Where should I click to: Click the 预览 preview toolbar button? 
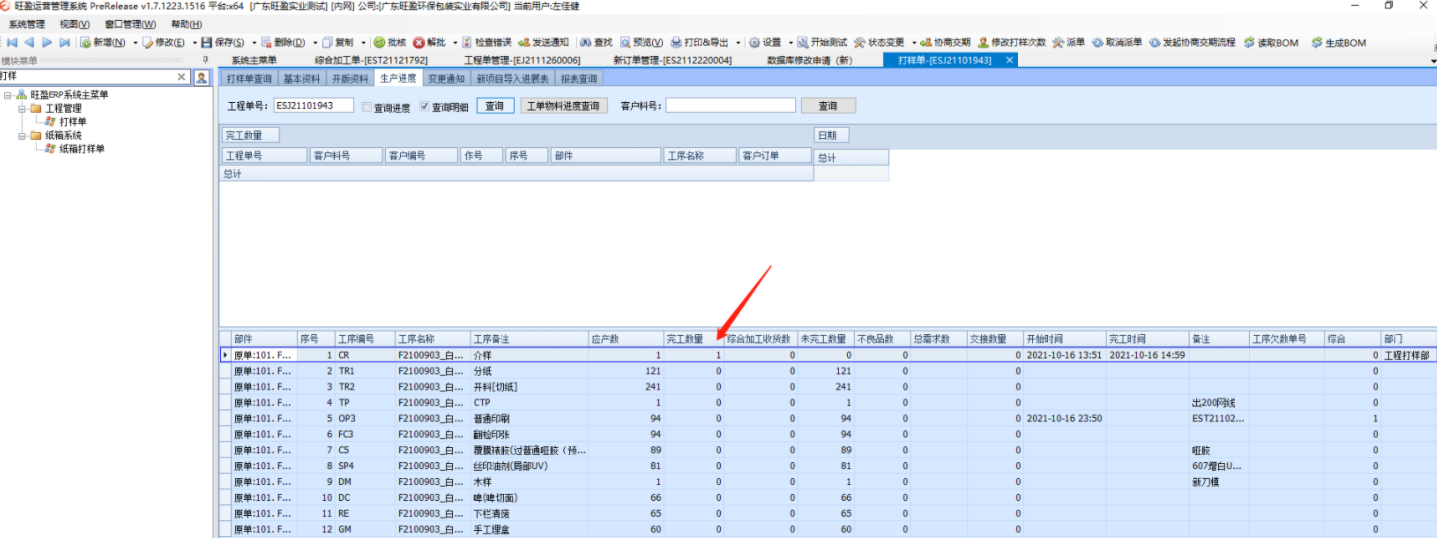[x=642, y=43]
